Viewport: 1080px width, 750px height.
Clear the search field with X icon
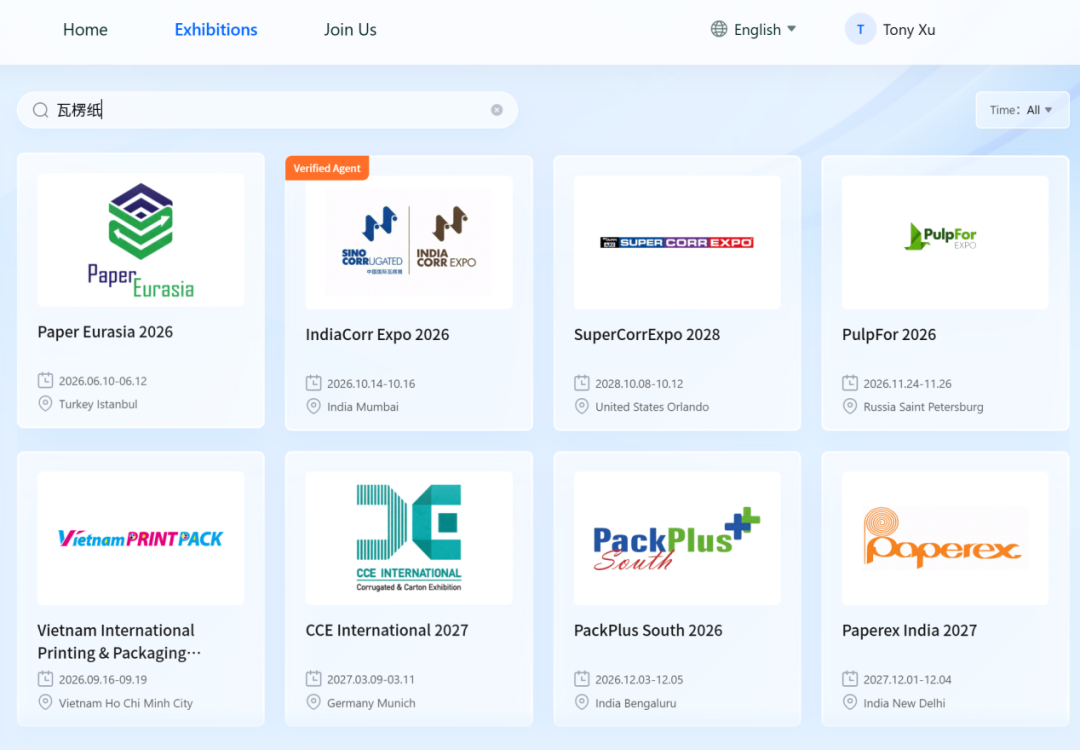pyautogui.click(x=497, y=110)
